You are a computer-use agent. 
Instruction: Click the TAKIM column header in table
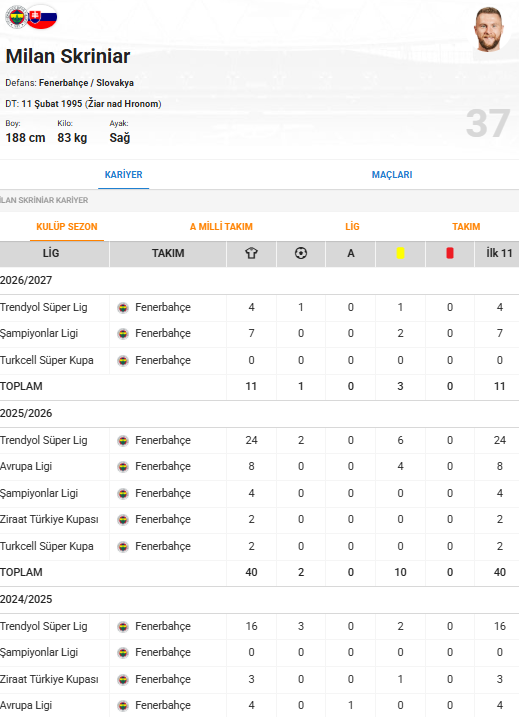click(x=168, y=253)
